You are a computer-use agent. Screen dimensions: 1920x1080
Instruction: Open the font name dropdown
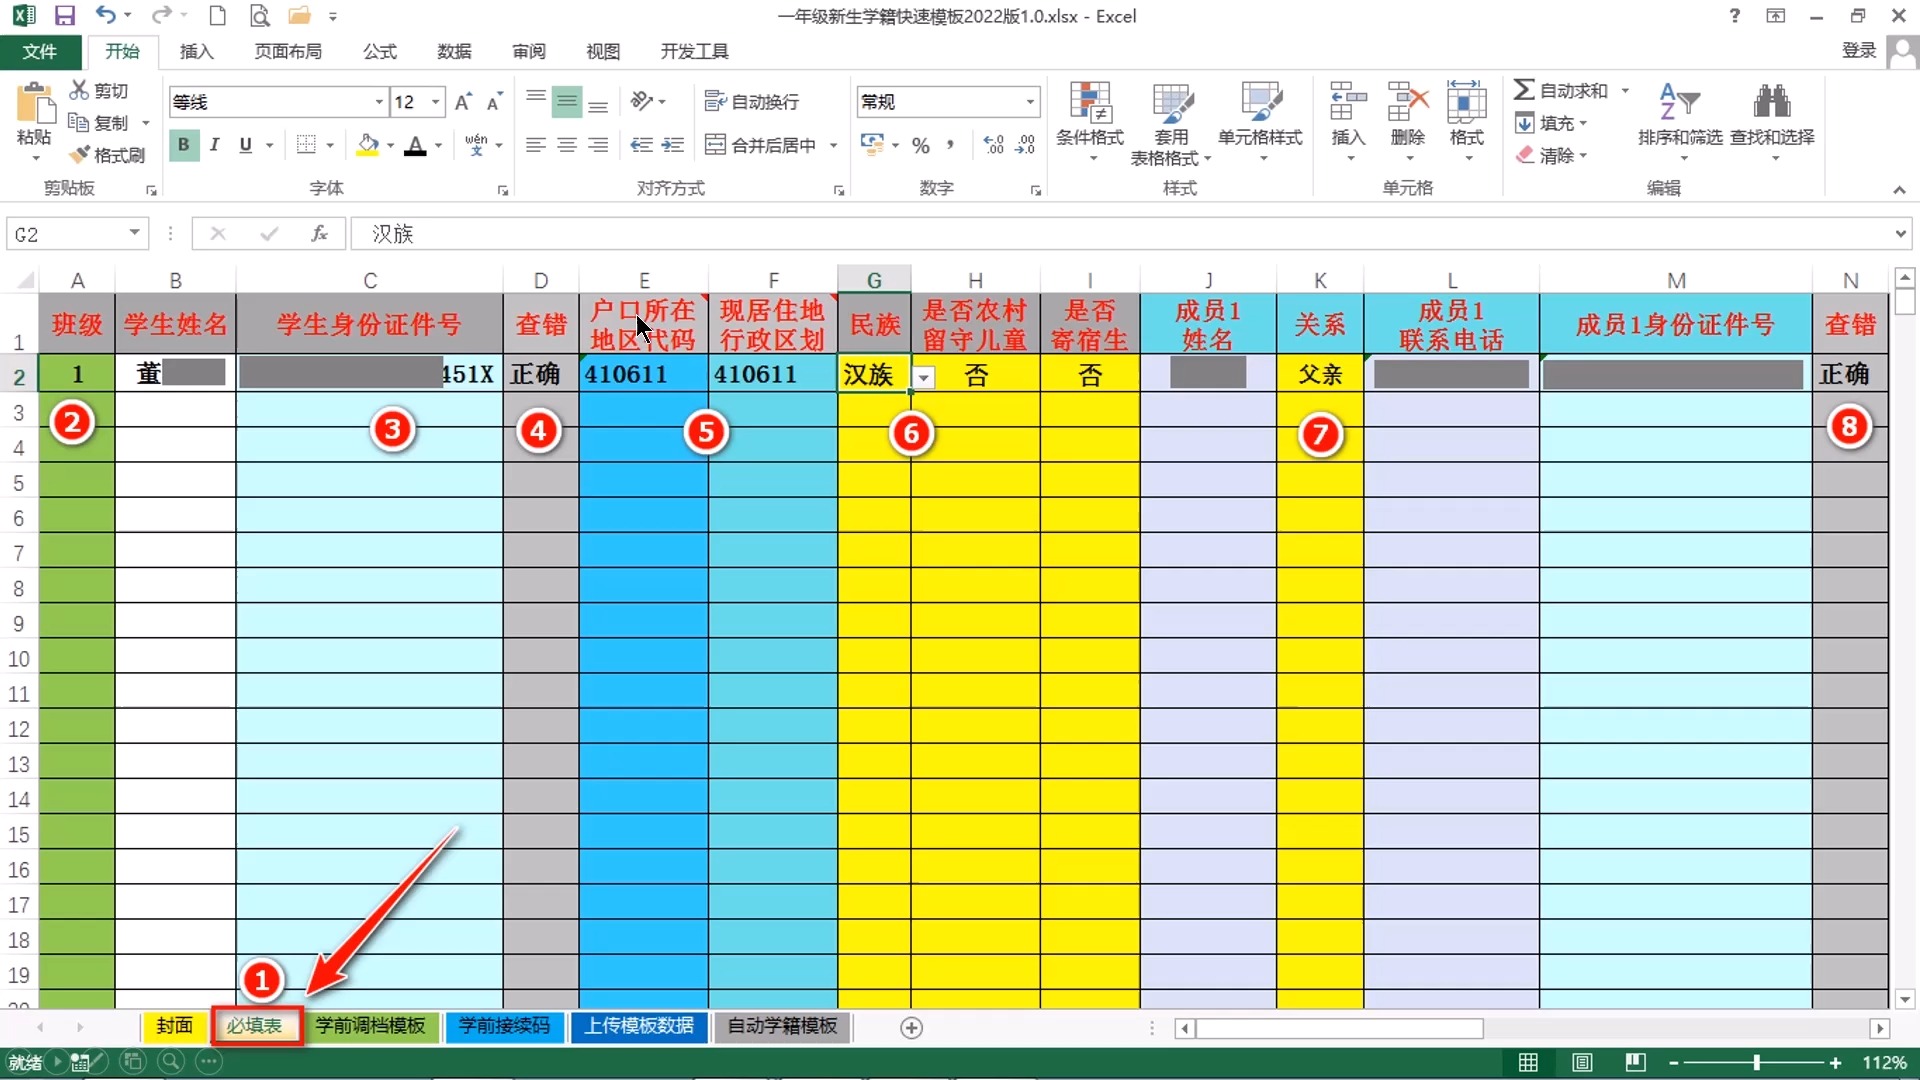tap(379, 102)
